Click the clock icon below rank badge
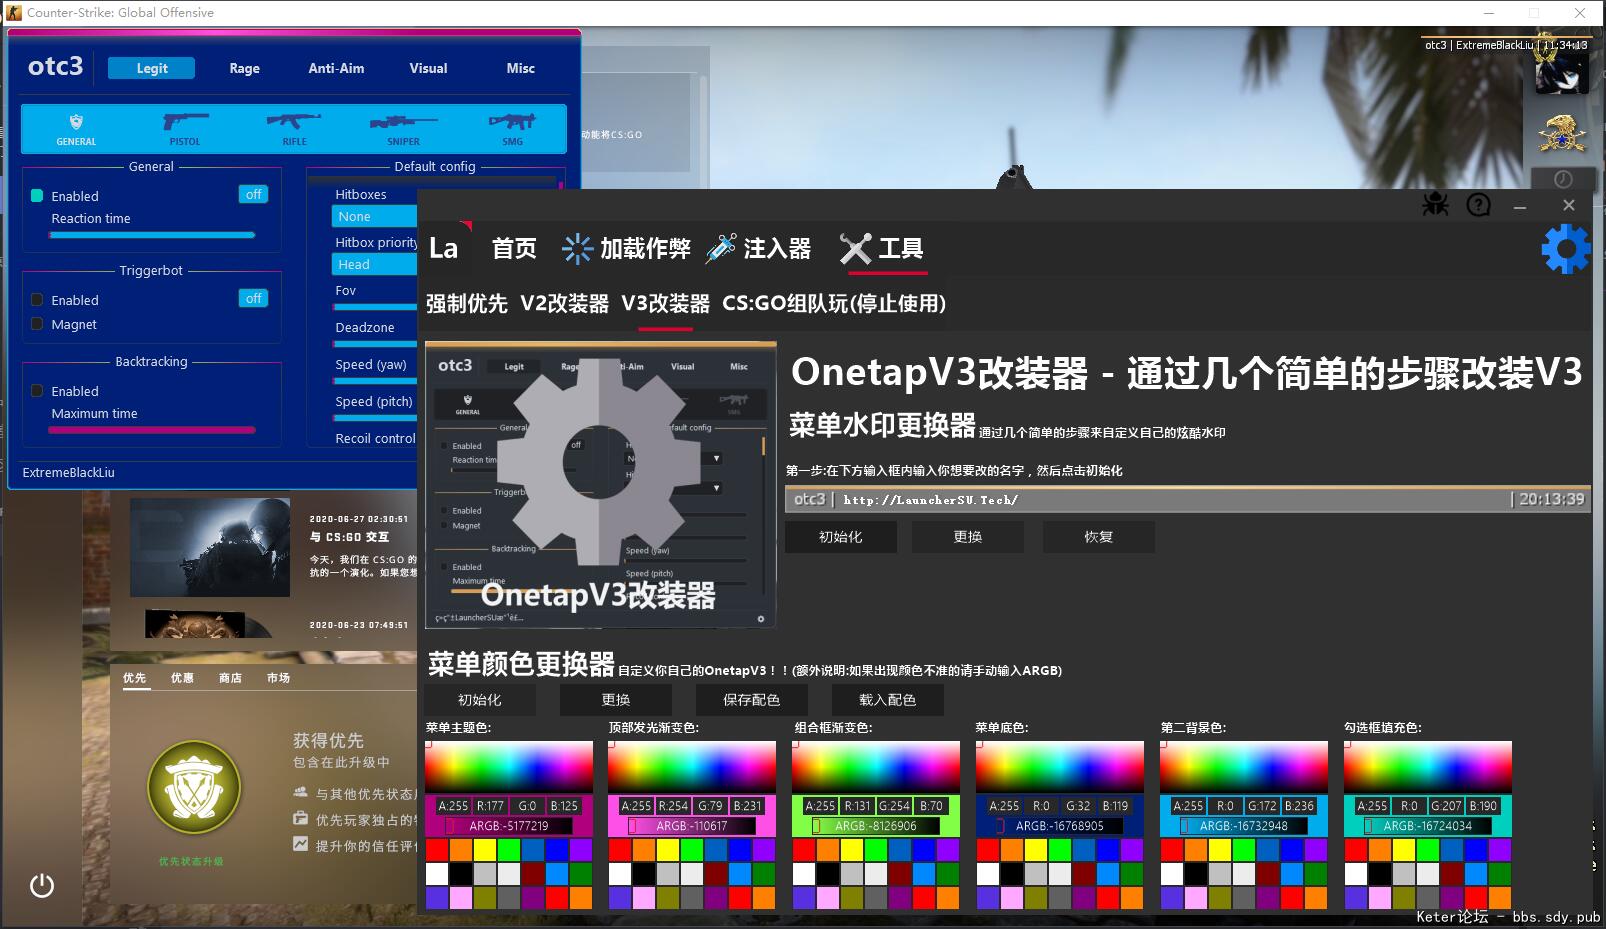This screenshot has height=929, width=1606. 1562,179
